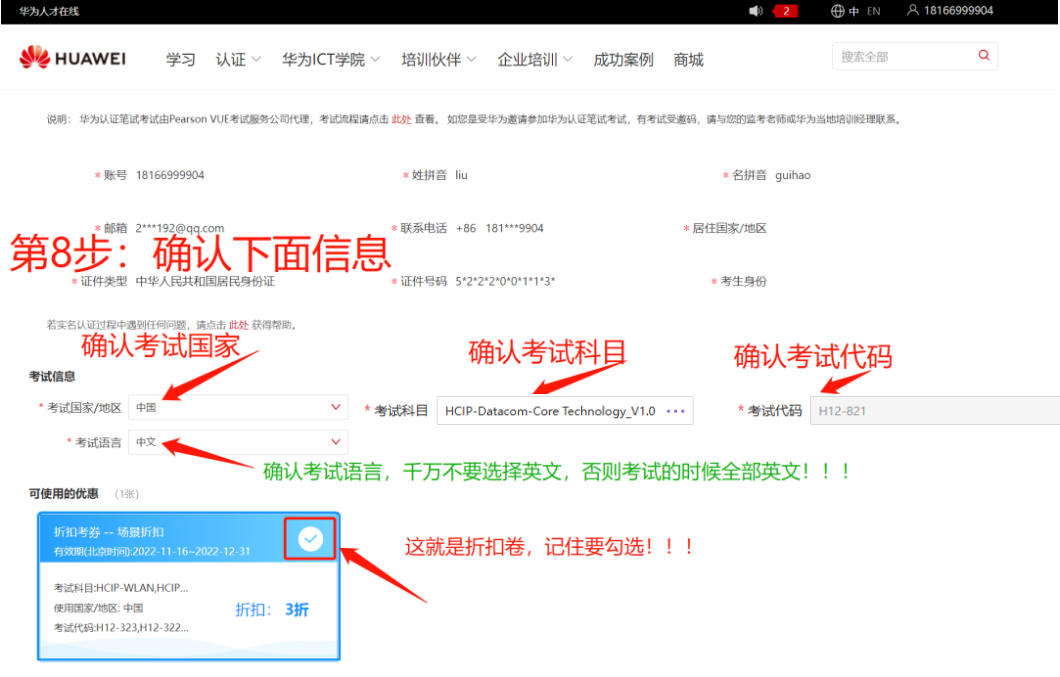Screen dimensions: 1060x677
Task: Switch language to 中
Action: [x=854, y=11]
